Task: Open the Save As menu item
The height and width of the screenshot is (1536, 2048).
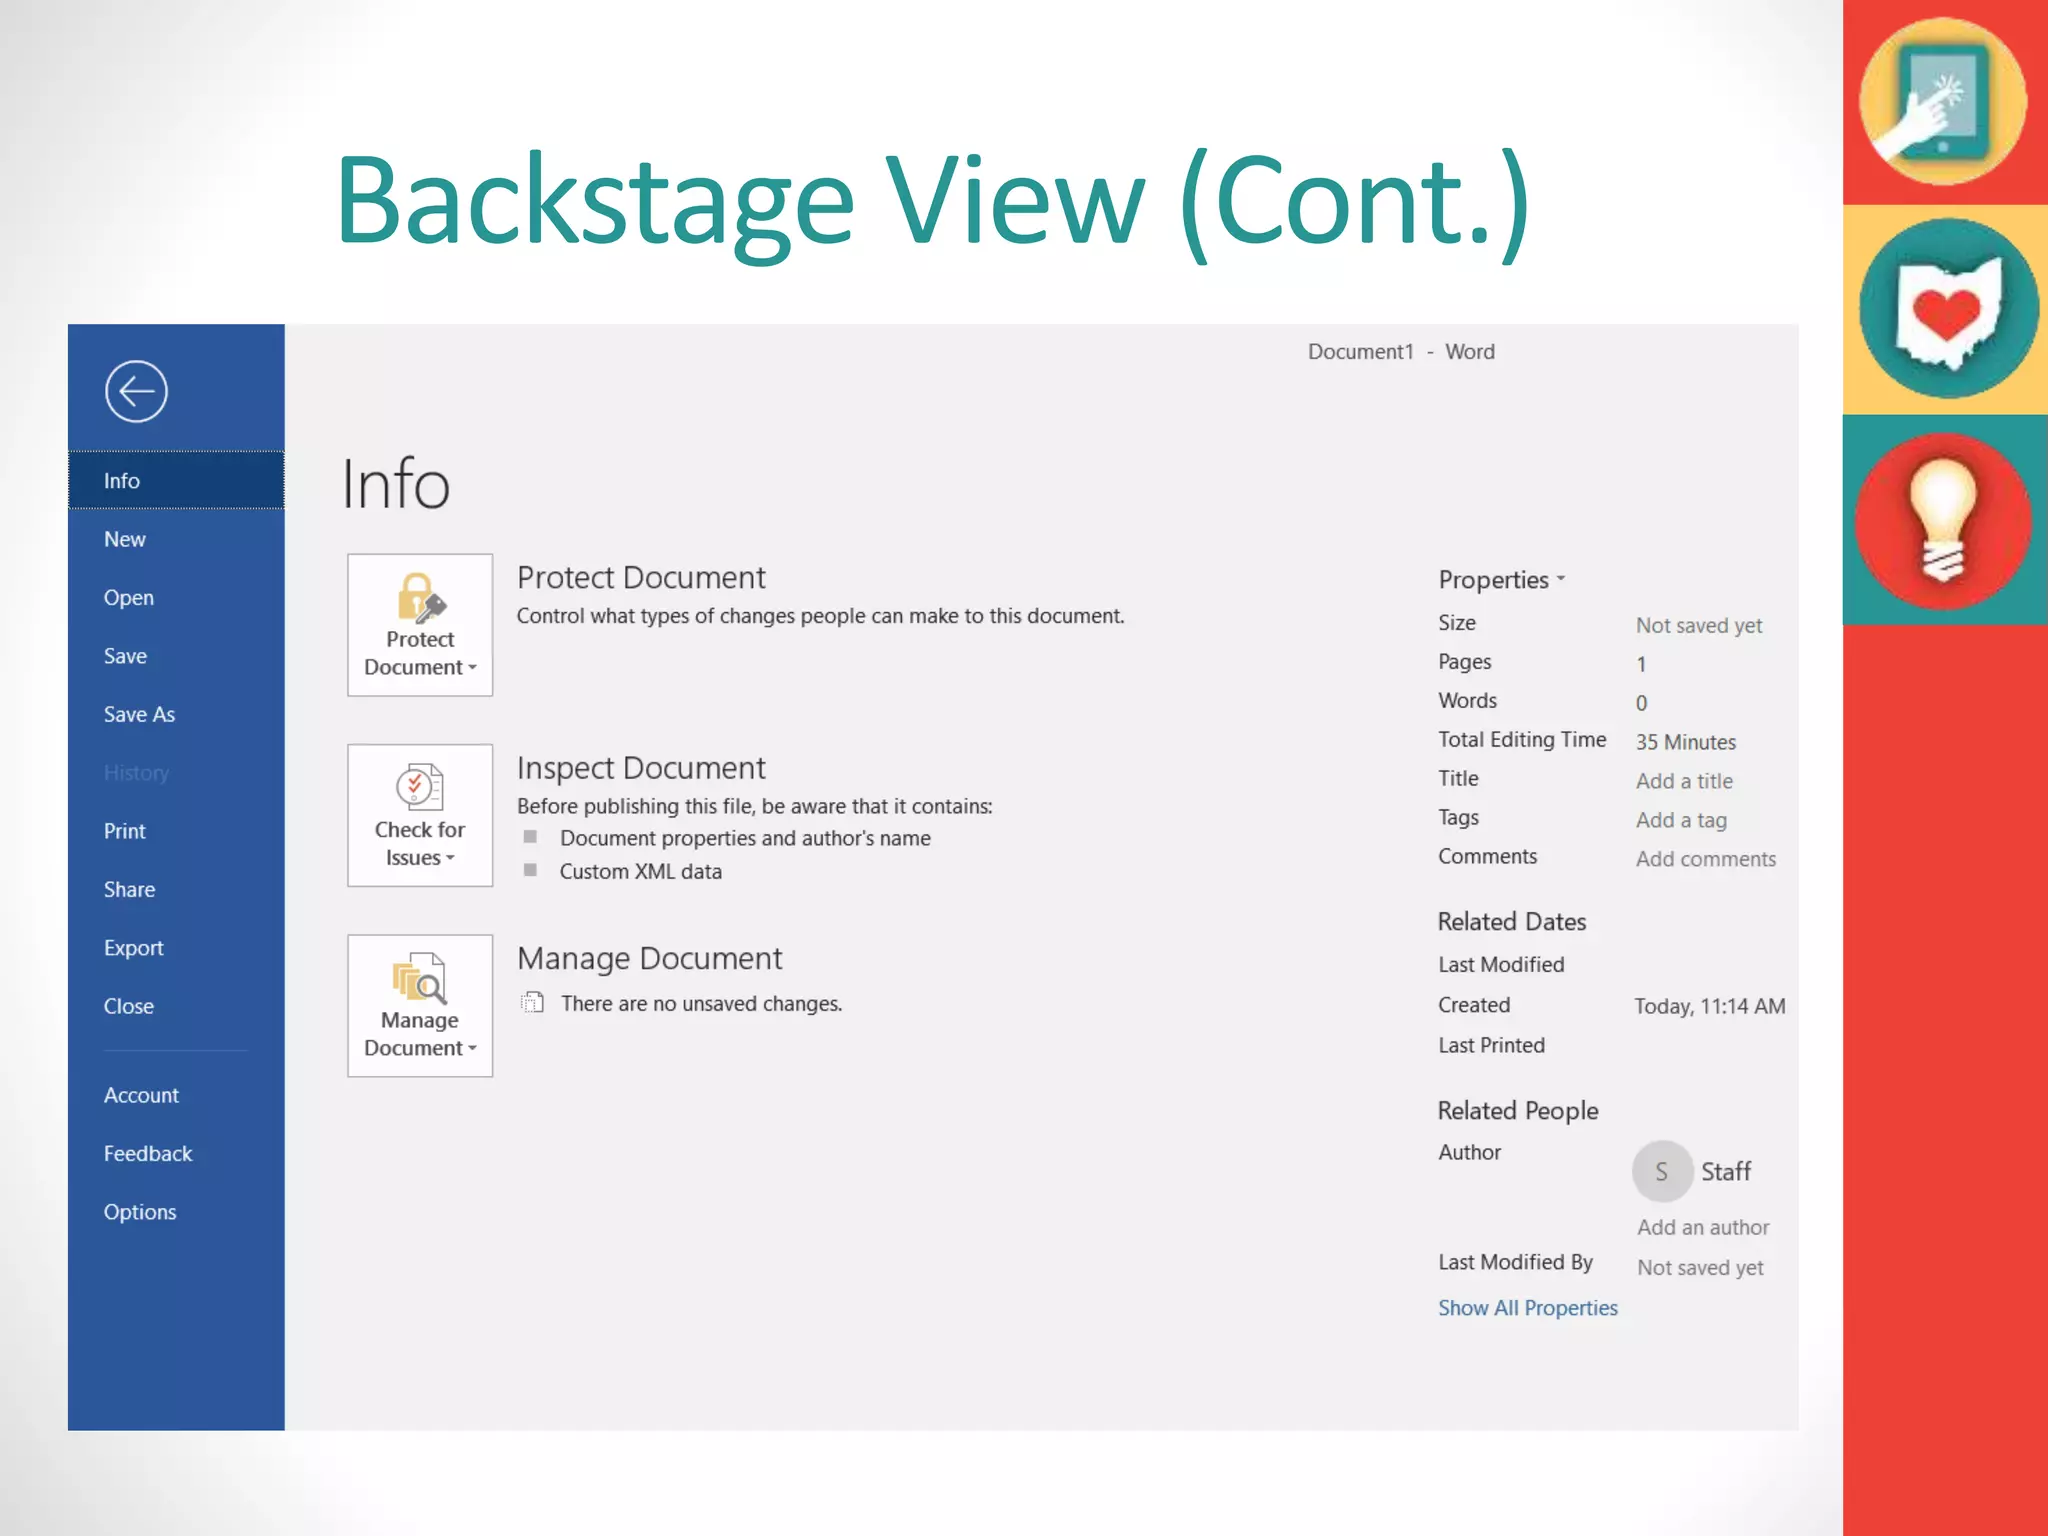Action: (139, 715)
